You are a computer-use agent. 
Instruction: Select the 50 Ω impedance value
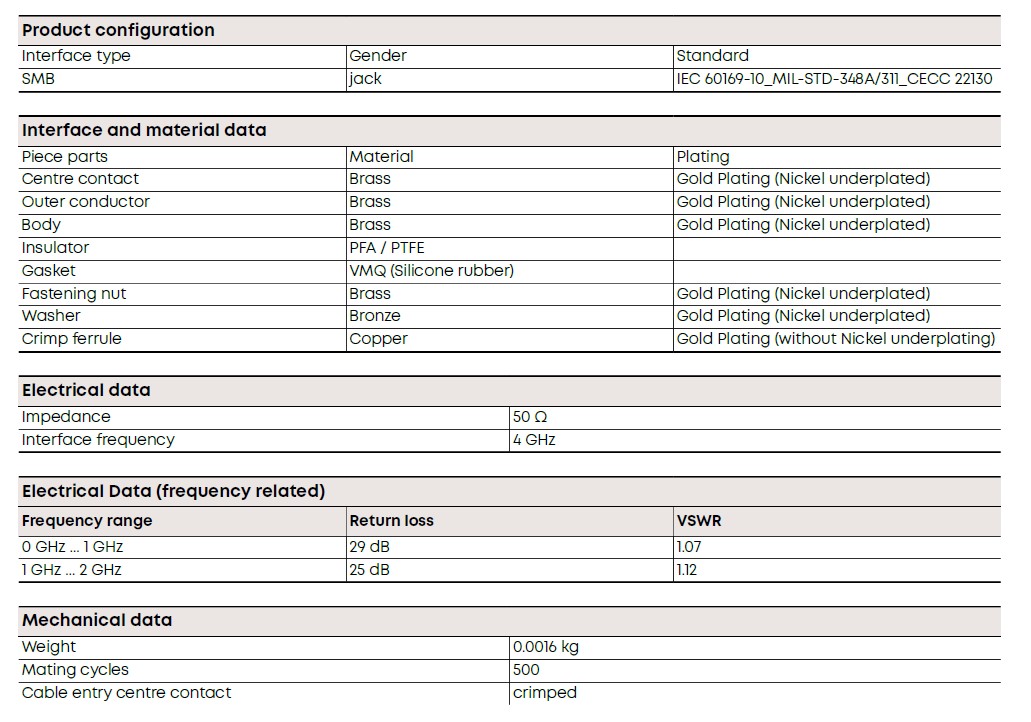(x=530, y=417)
